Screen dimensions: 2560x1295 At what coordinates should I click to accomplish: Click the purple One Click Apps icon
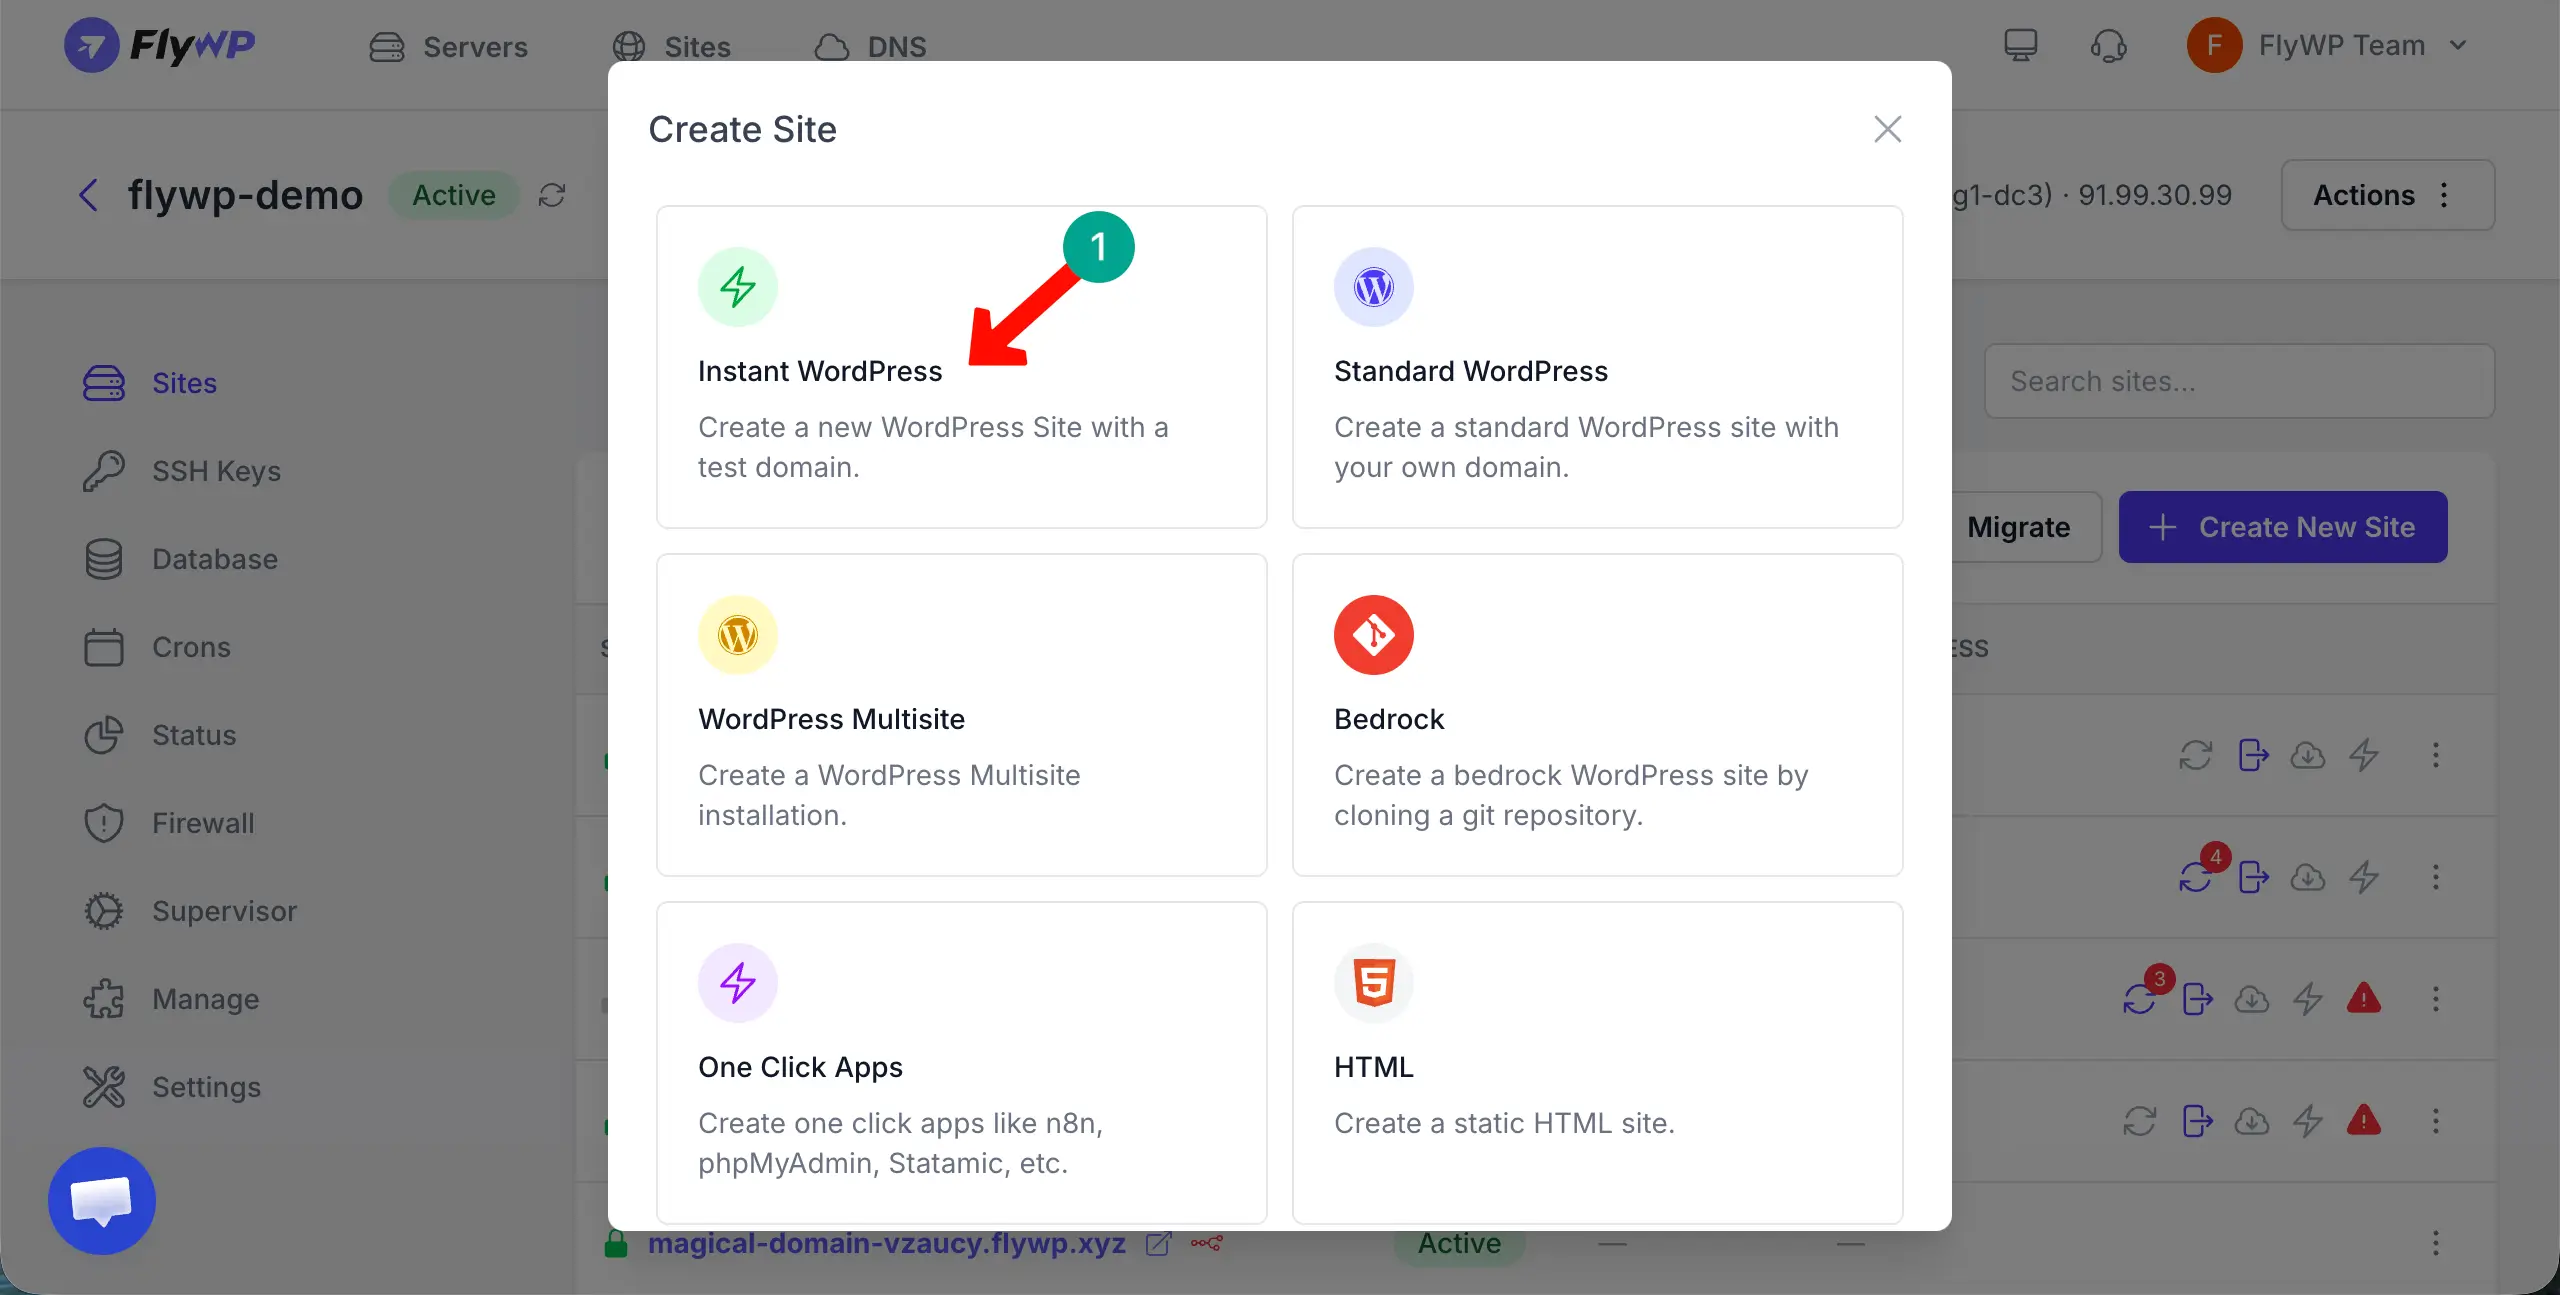tap(738, 983)
